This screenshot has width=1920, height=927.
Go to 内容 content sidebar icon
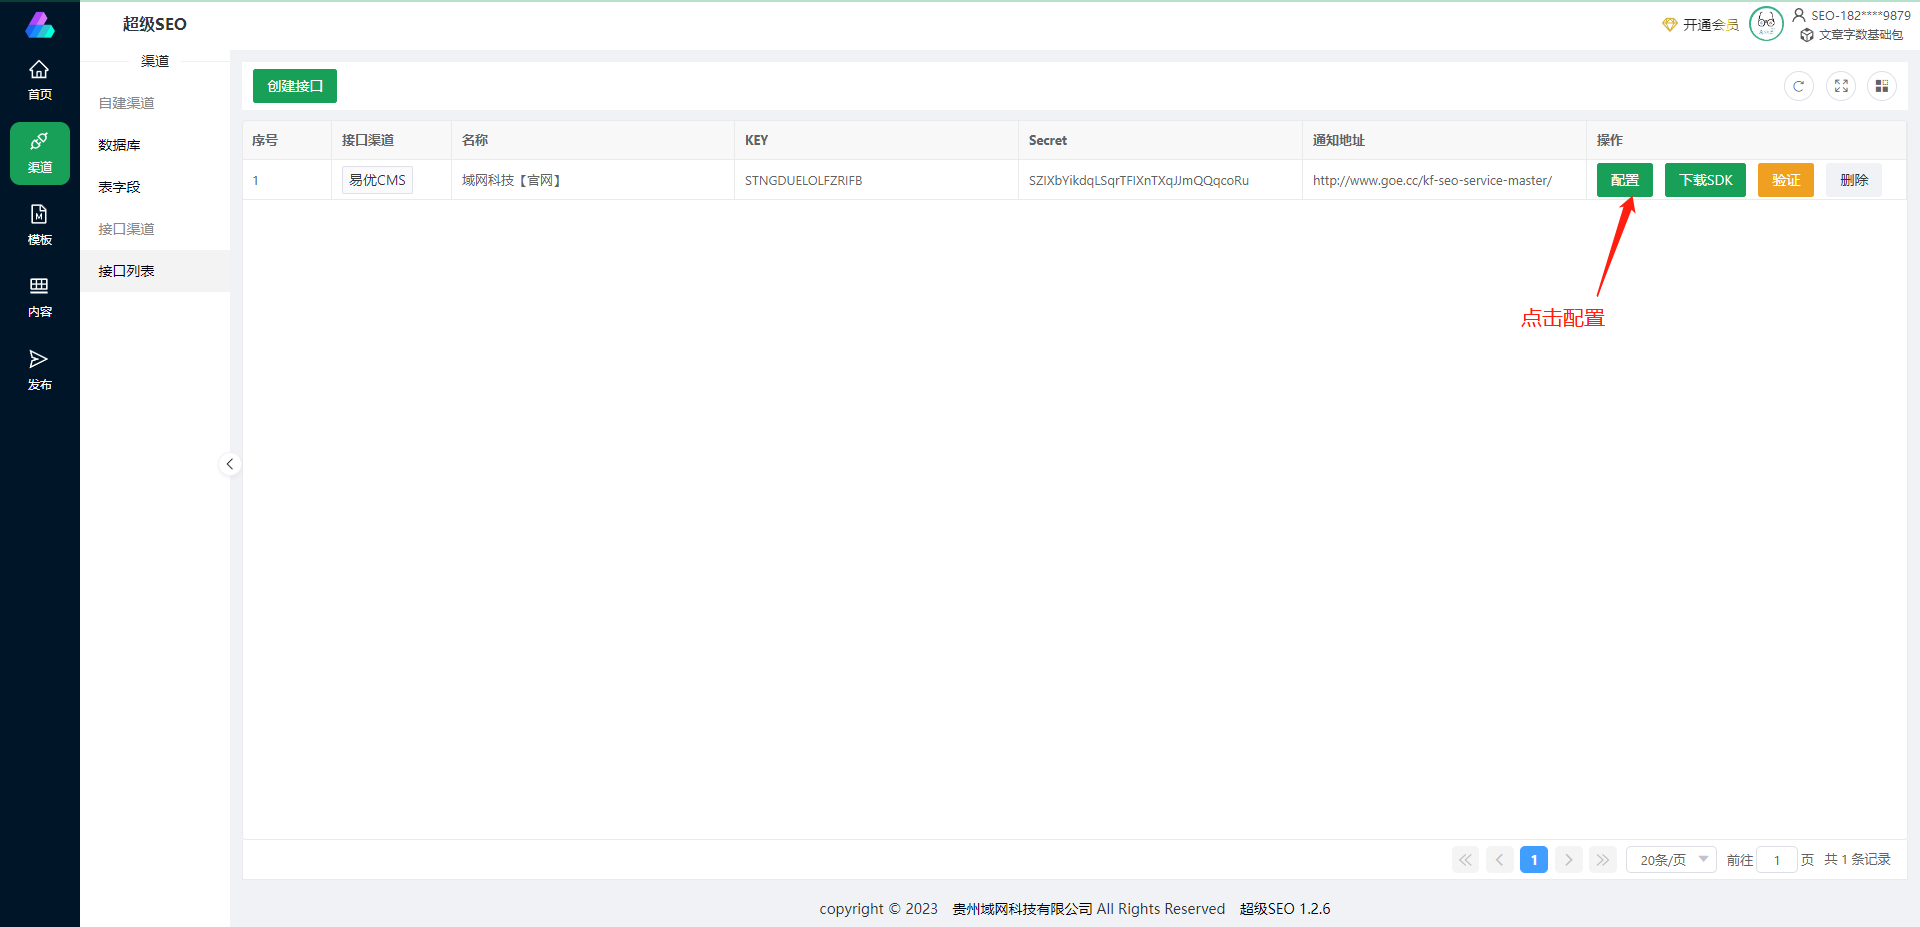coord(39,297)
